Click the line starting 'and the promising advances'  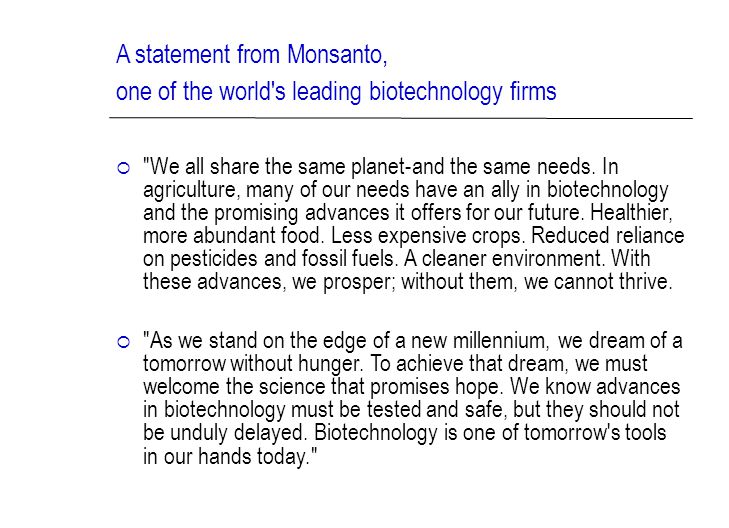408,213
